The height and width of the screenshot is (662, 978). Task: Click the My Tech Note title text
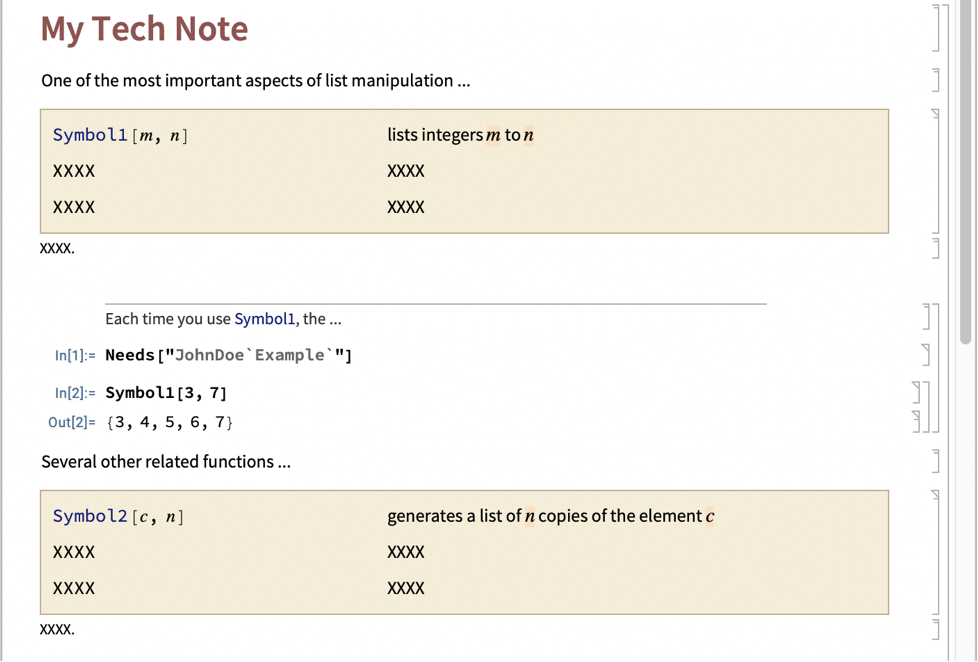coord(144,28)
